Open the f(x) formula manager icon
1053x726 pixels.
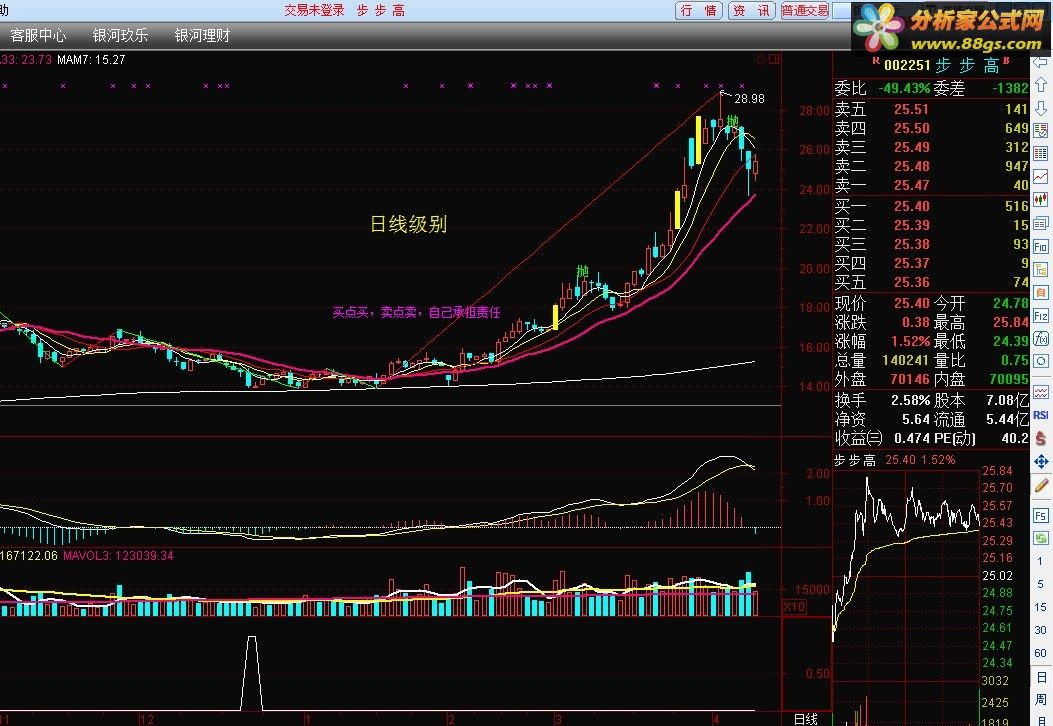(1040, 338)
